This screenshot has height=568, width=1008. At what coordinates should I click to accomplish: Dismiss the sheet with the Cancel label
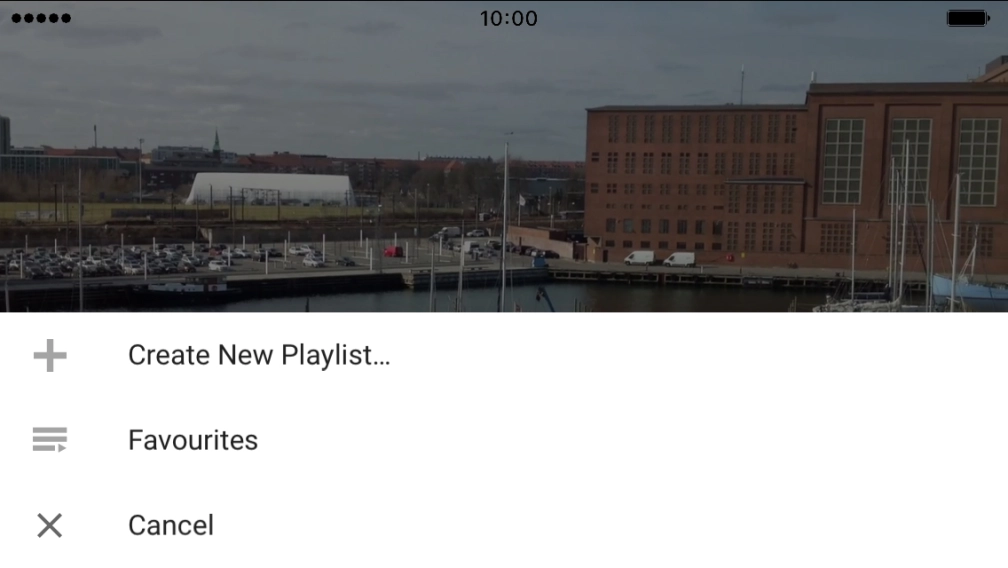pos(171,526)
